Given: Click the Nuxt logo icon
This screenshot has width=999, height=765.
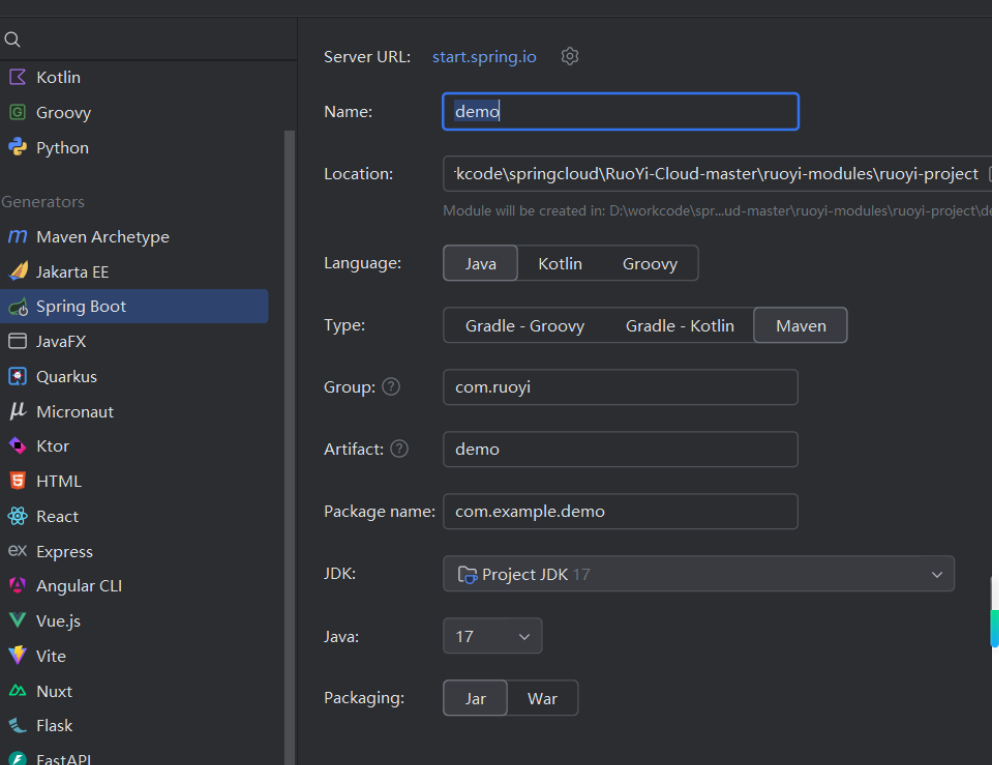Looking at the screenshot, I should [x=17, y=690].
